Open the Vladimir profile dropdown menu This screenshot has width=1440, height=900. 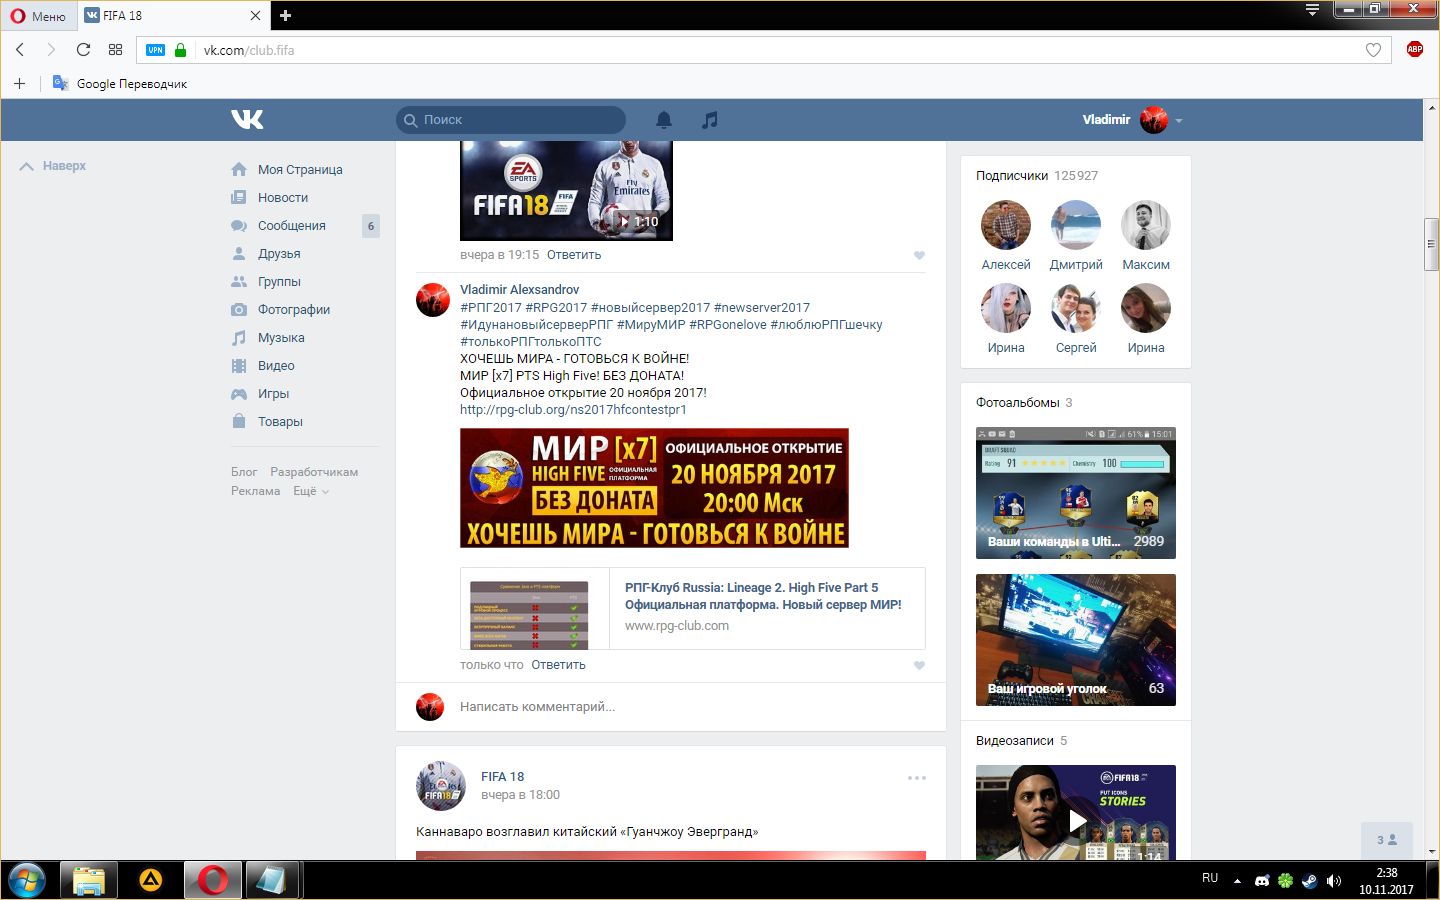[x=1132, y=120]
